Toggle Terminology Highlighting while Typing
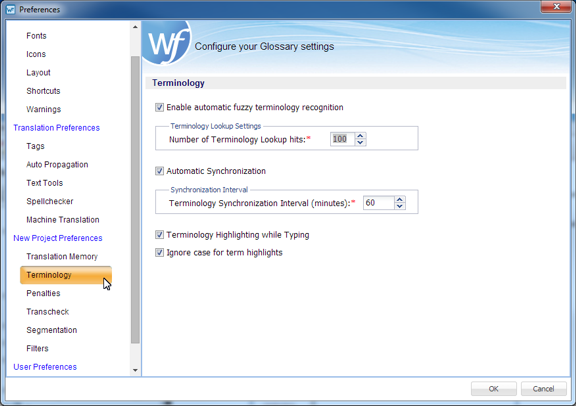Screen dimensions: 576x406 pyautogui.click(x=159, y=235)
